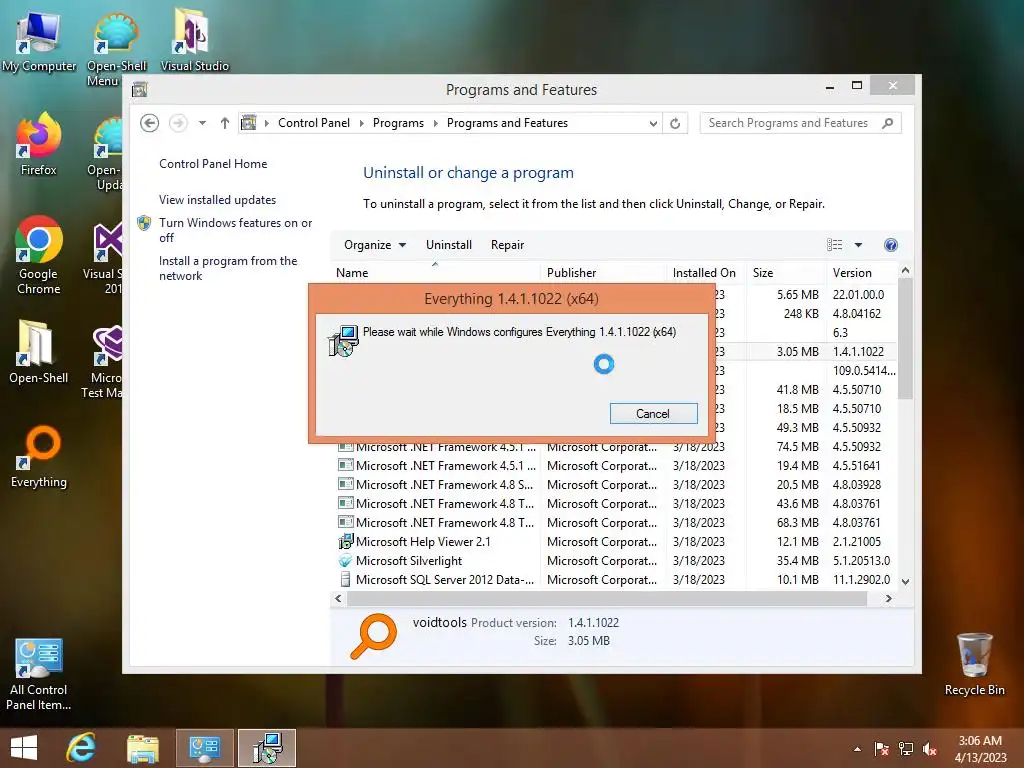This screenshot has width=1024, height=768.
Task: Sort by Installed On column header
Action: pos(706,272)
